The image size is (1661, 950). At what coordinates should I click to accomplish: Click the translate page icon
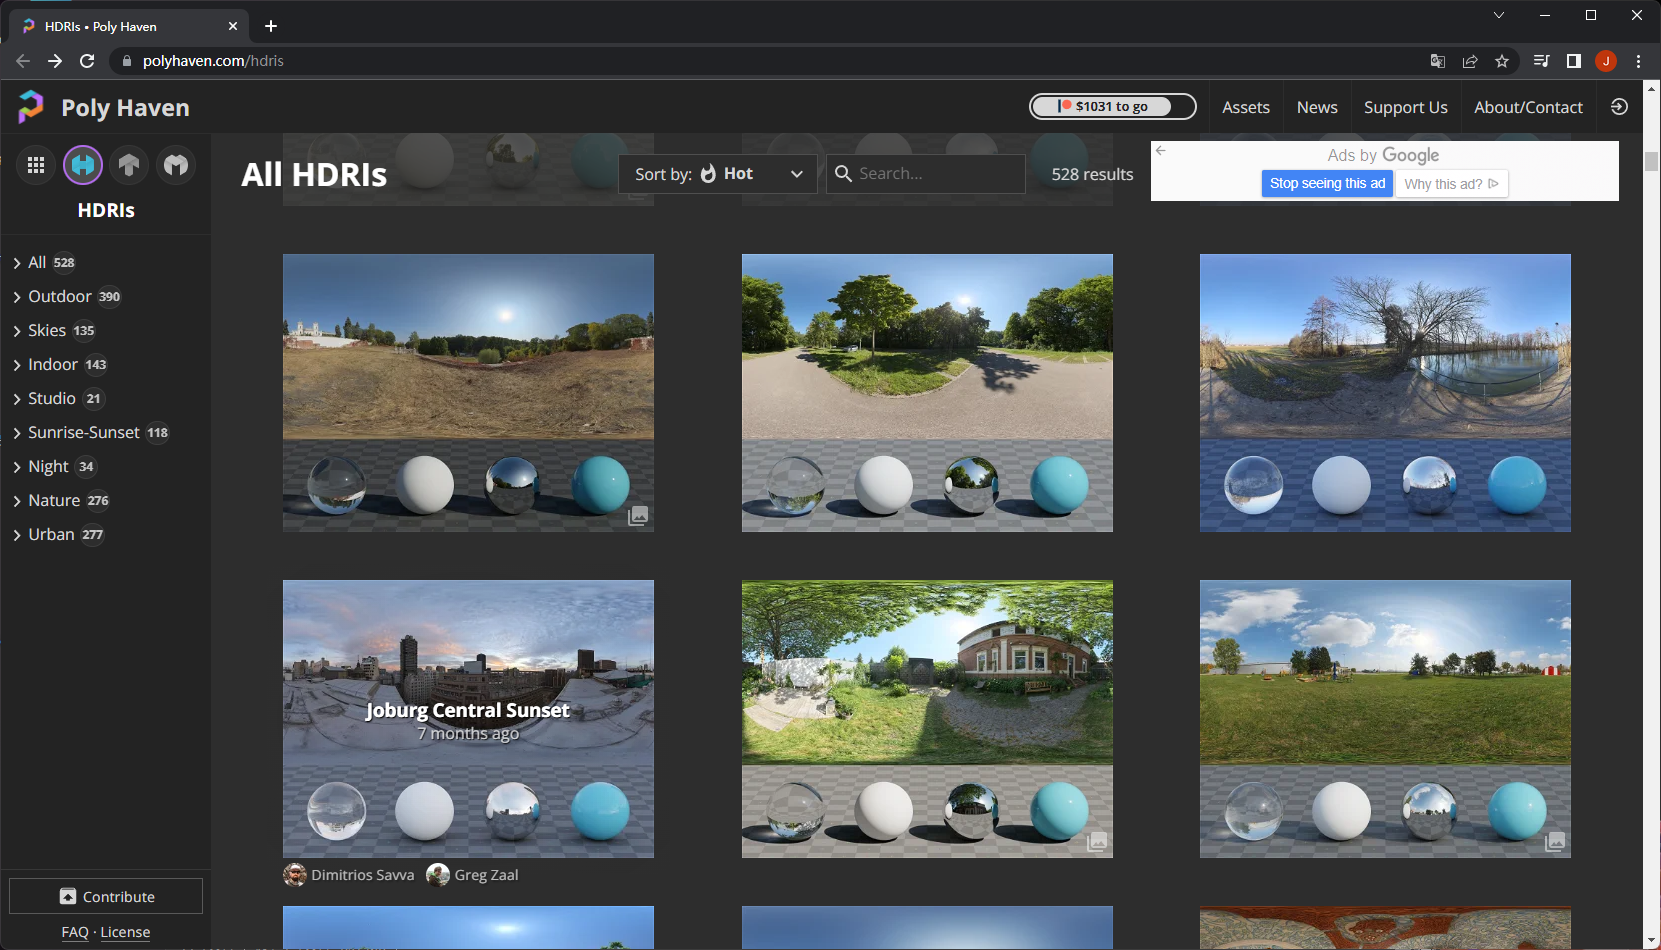click(1438, 61)
